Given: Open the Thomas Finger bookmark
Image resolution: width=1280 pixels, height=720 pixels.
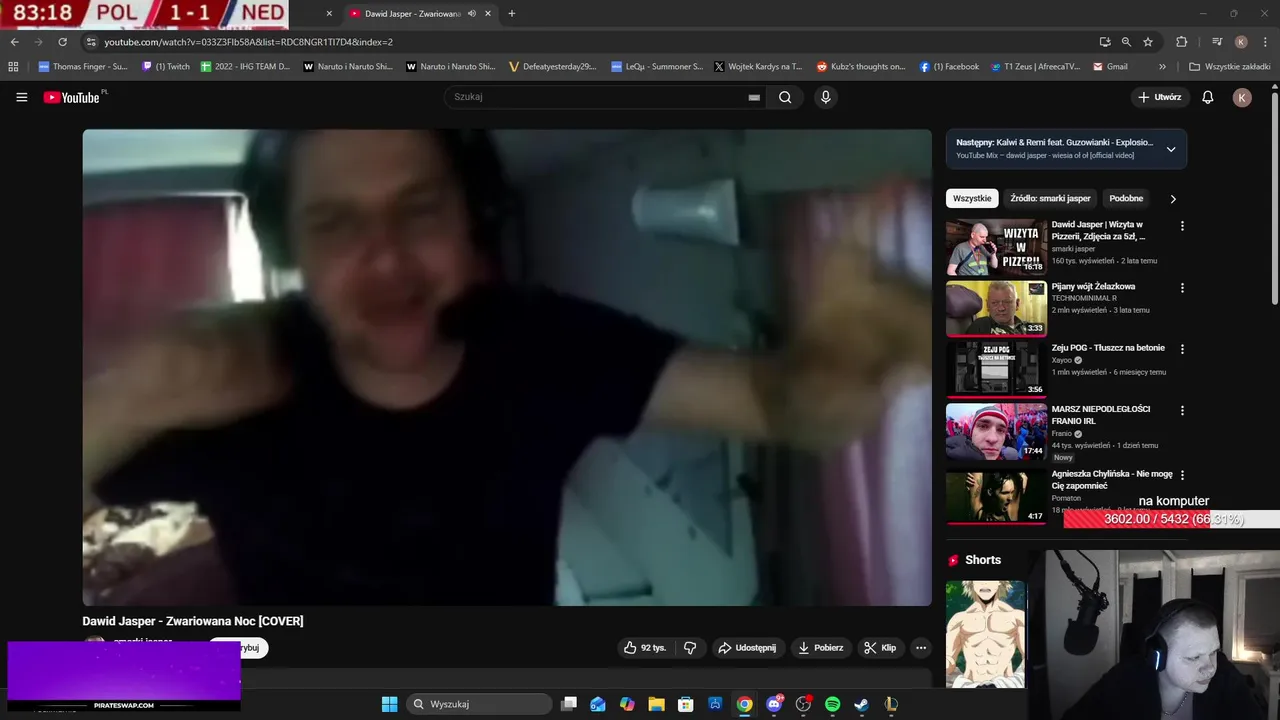Looking at the screenshot, I should [x=83, y=67].
